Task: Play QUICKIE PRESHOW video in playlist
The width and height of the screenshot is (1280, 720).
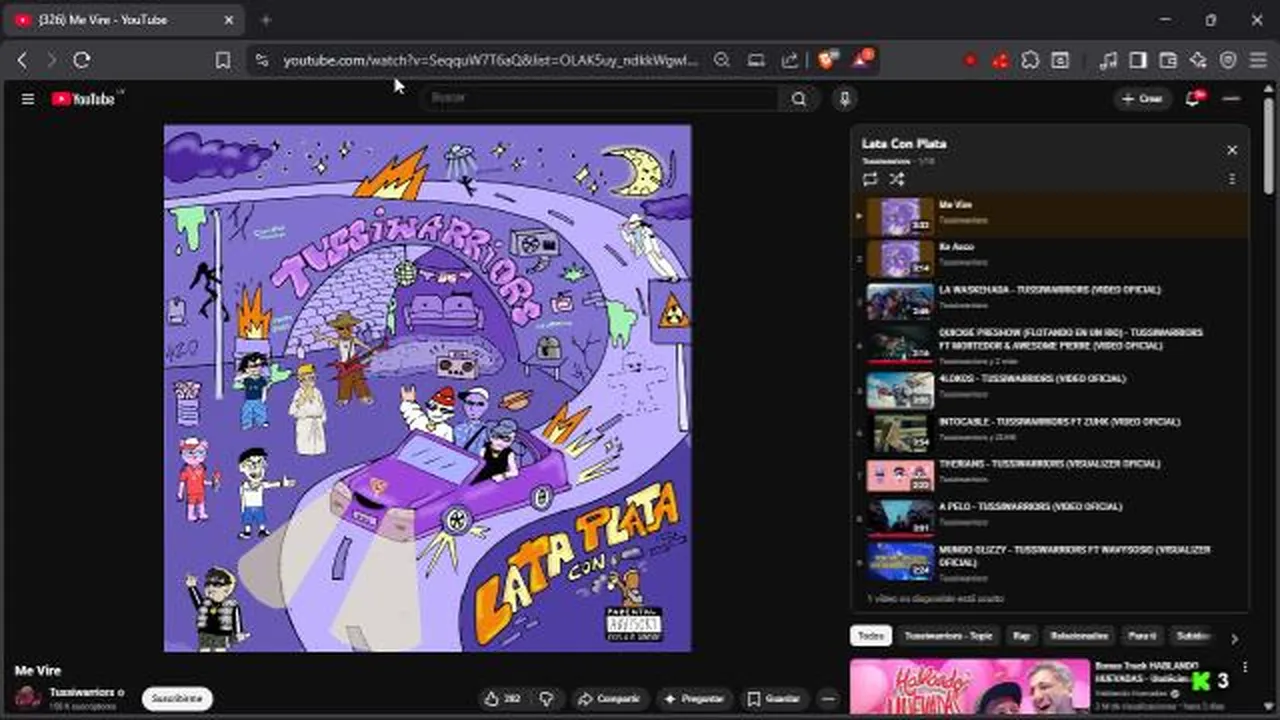Action: pyautogui.click(x=1050, y=345)
